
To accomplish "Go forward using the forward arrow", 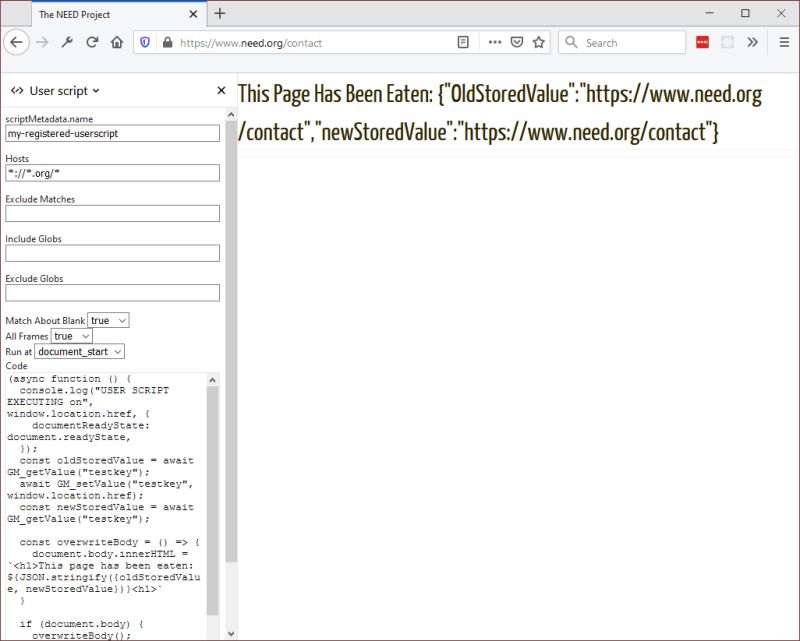I will pyautogui.click(x=44, y=43).
